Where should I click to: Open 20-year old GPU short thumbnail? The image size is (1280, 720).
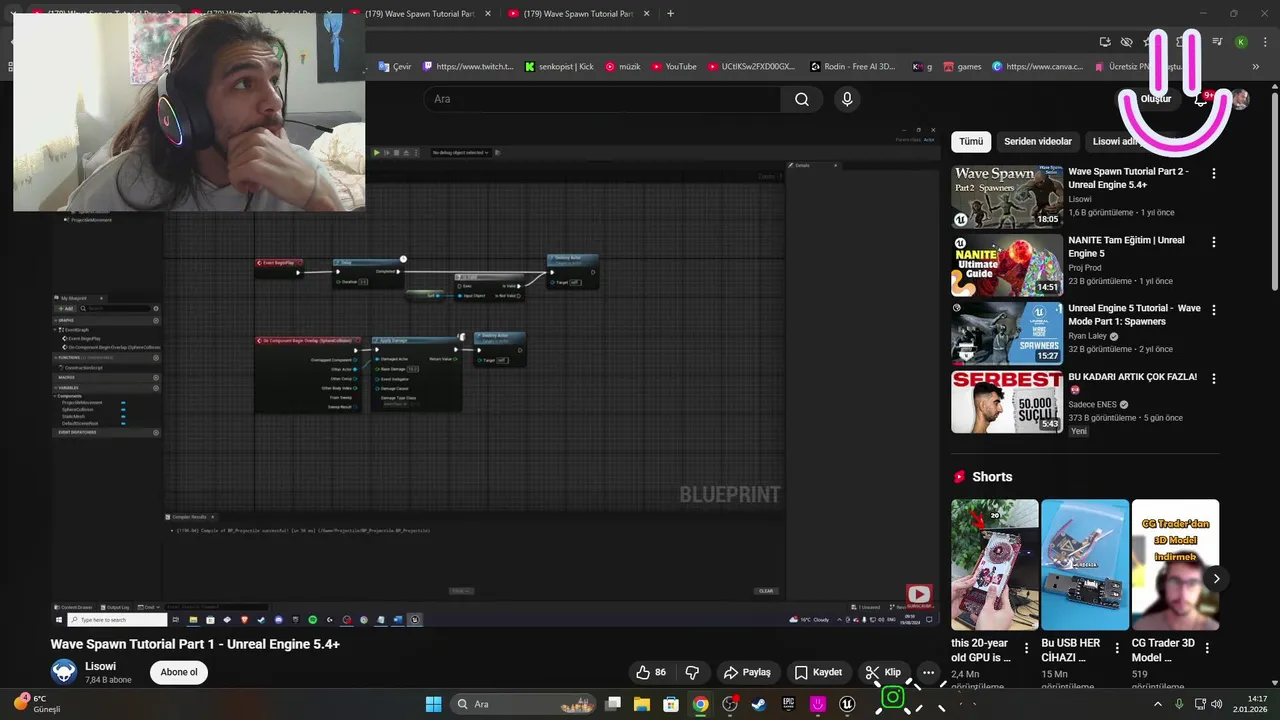click(x=995, y=565)
